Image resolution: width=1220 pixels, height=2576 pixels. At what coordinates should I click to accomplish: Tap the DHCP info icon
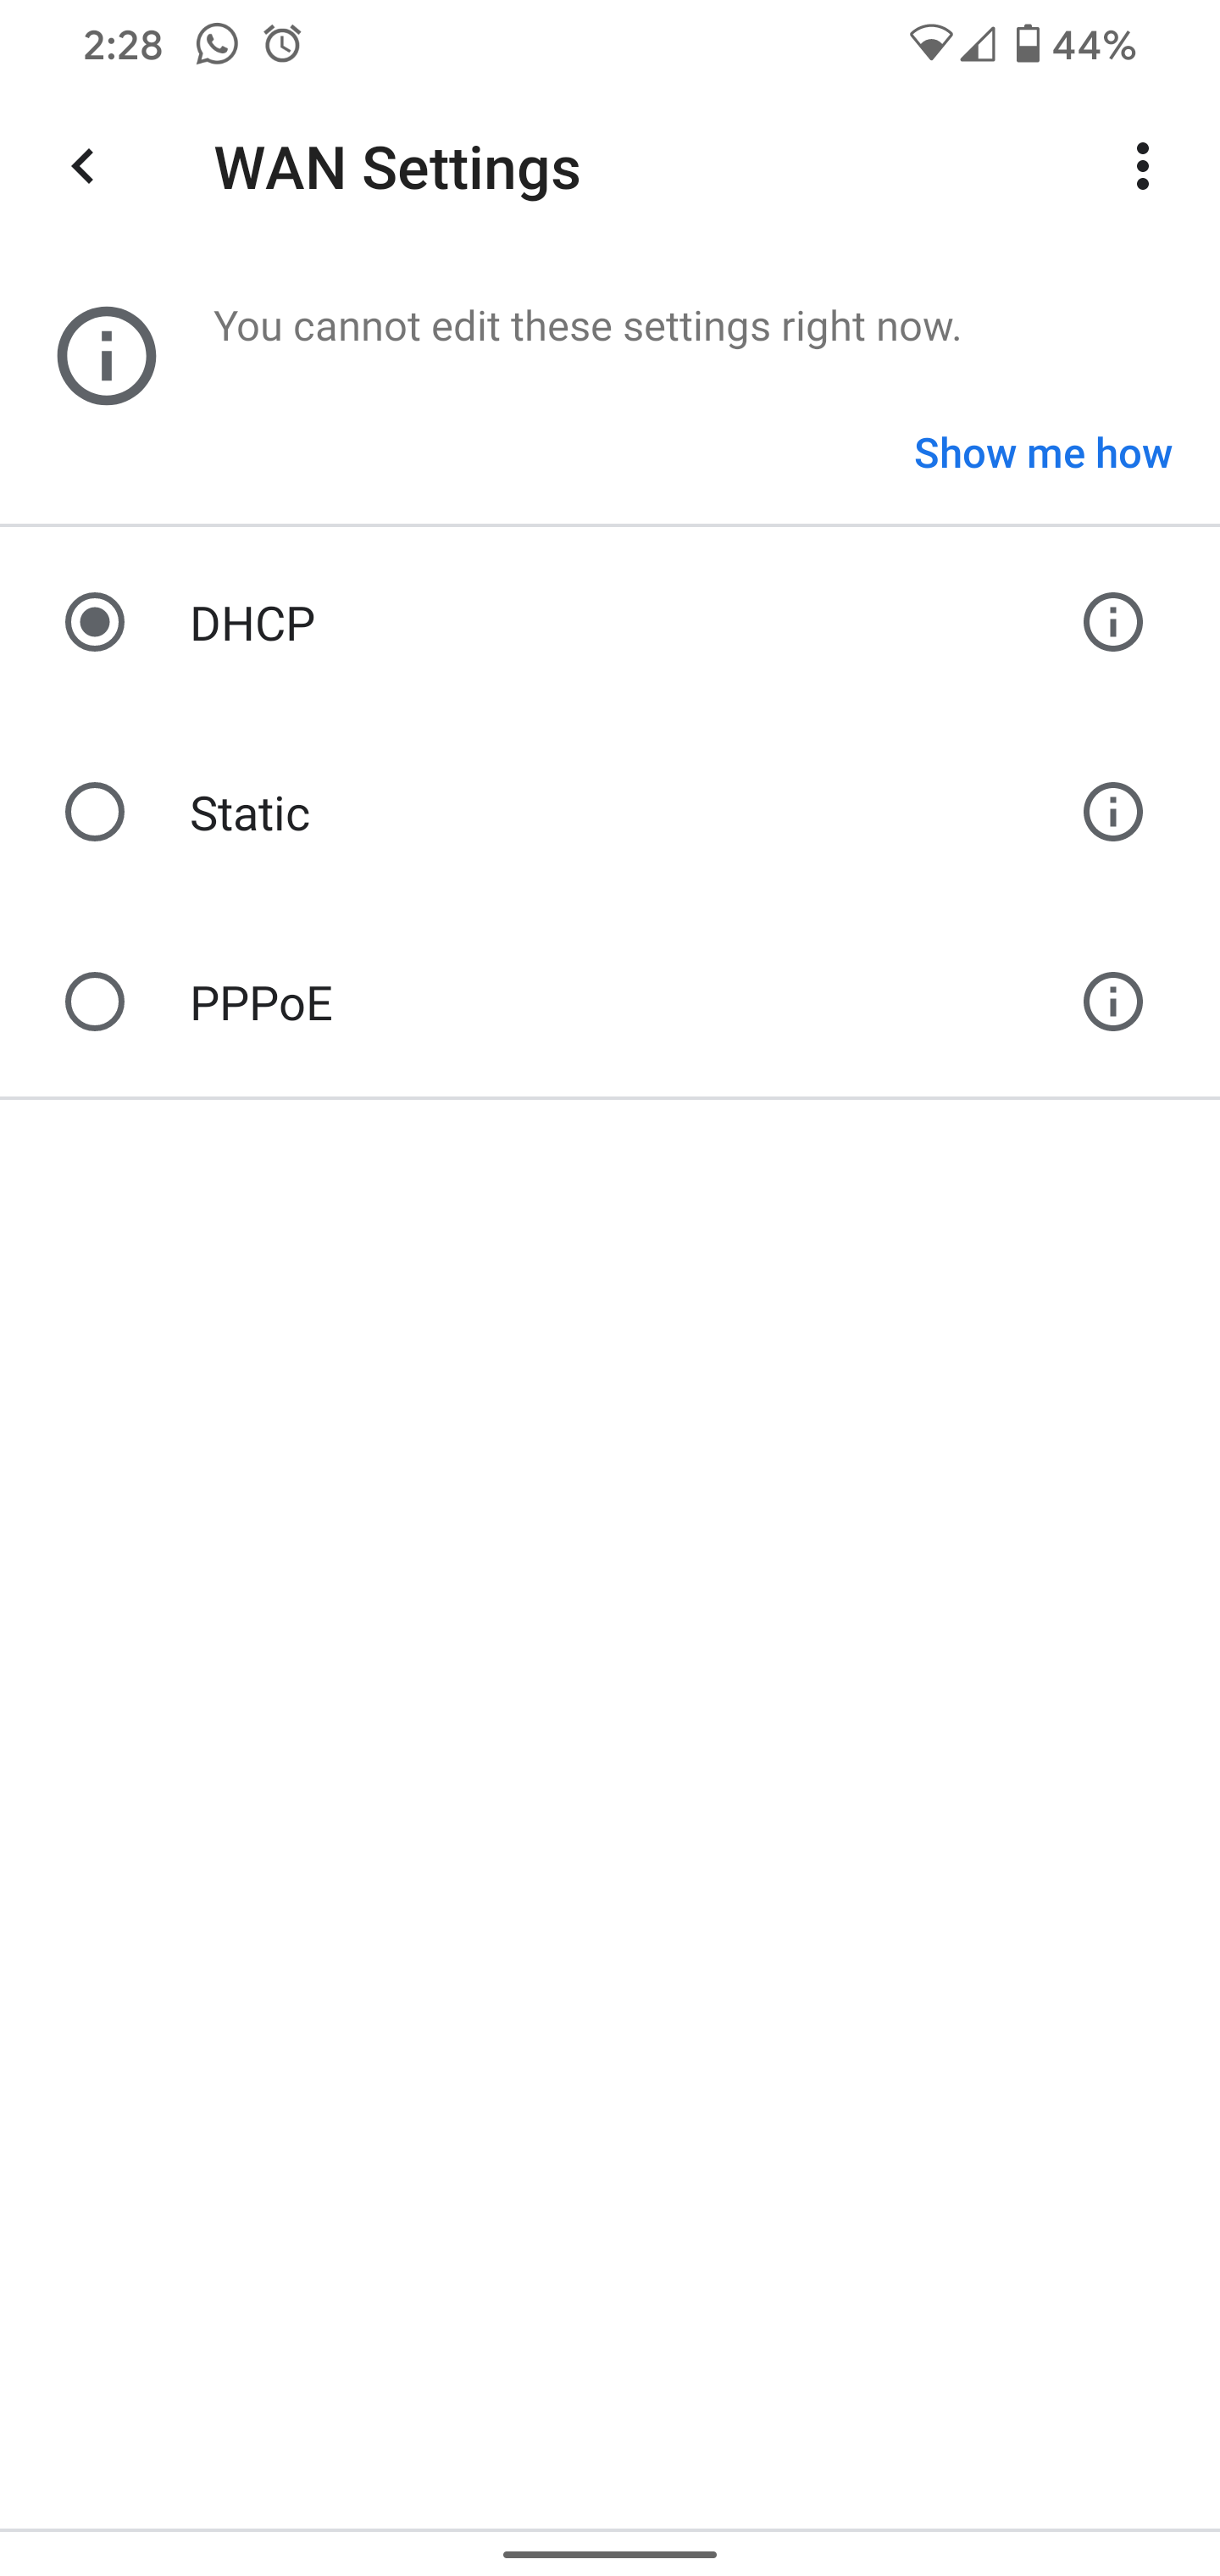[x=1112, y=622]
